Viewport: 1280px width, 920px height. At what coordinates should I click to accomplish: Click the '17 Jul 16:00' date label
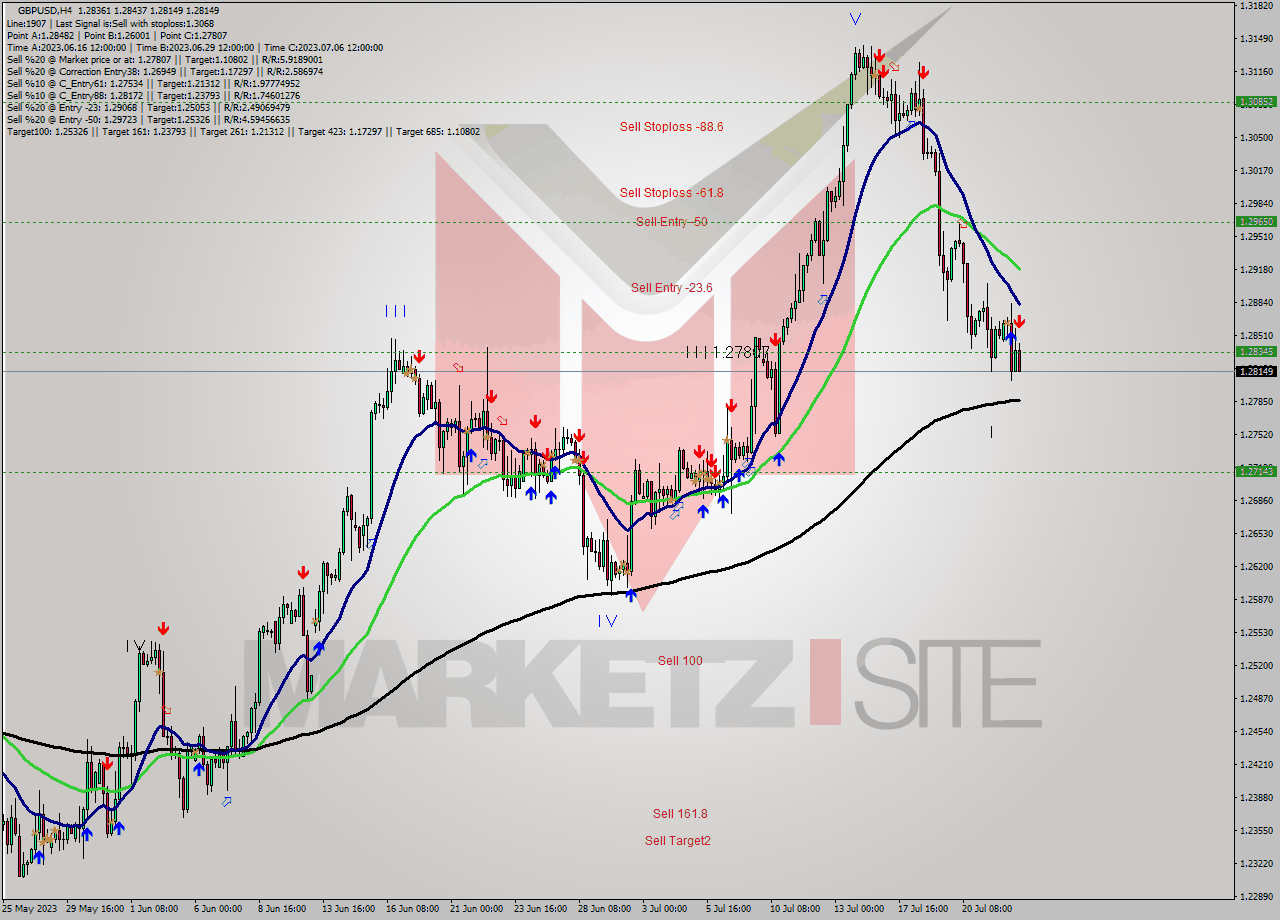(924, 910)
